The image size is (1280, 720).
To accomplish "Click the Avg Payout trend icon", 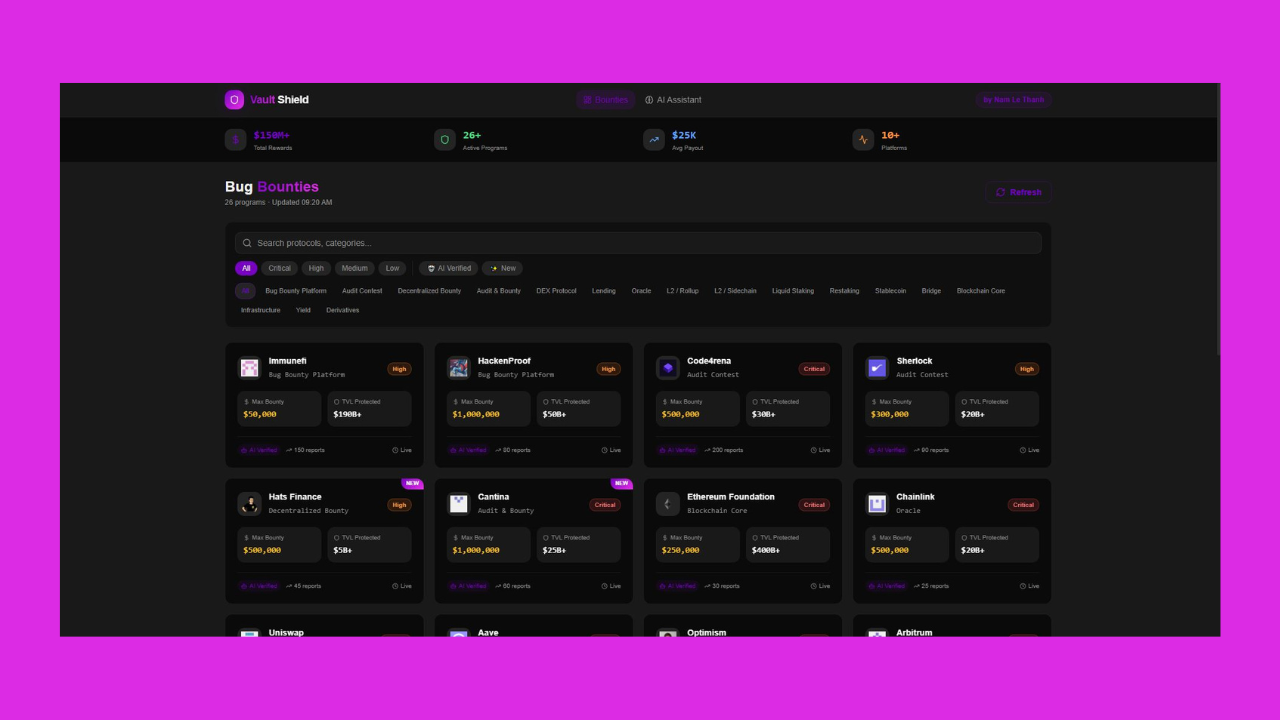I will [654, 140].
